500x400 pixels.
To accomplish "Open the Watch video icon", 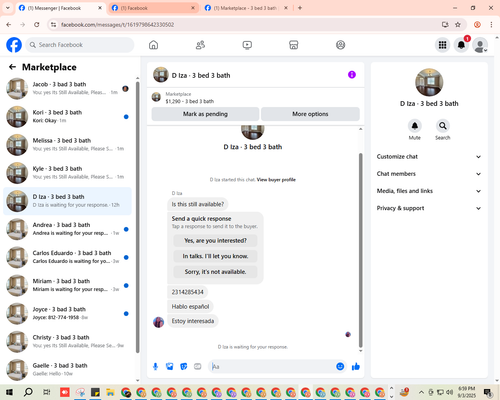I will tap(247, 45).
